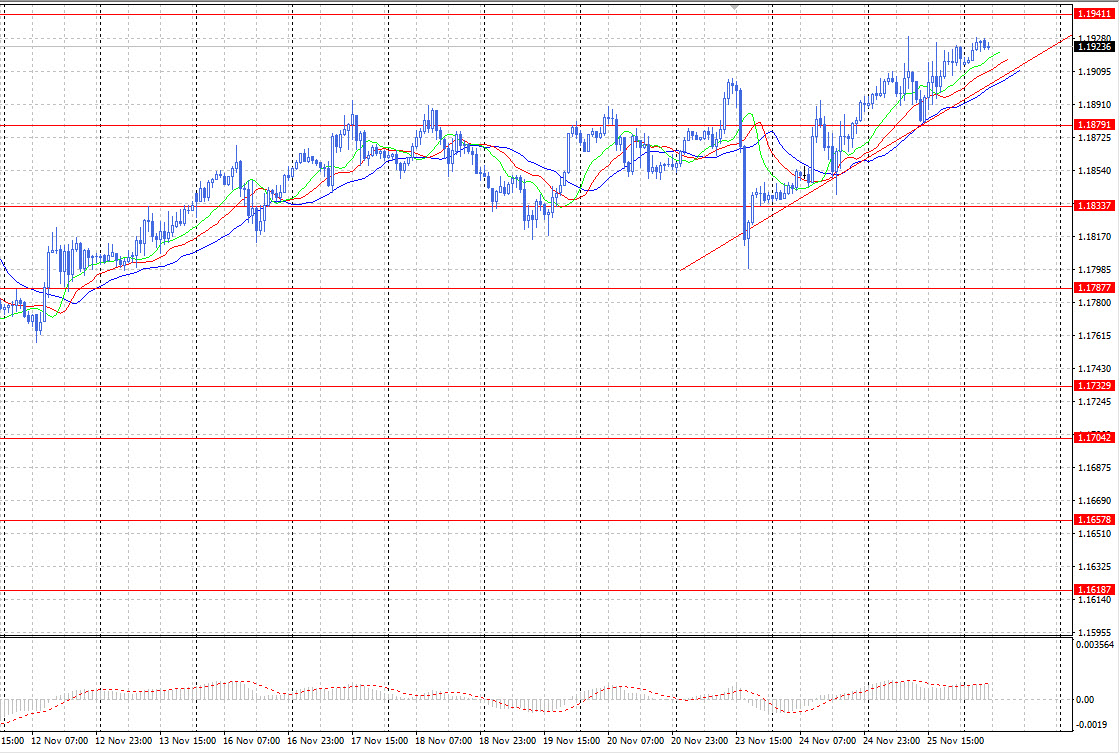1120x754 pixels.
Task: Click the 1.16140 price scale value
Action: (1094, 600)
